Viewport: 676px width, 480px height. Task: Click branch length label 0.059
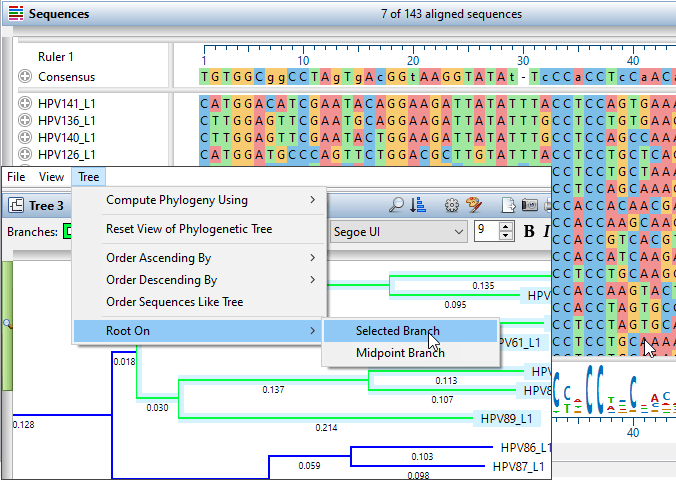tap(309, 466)
